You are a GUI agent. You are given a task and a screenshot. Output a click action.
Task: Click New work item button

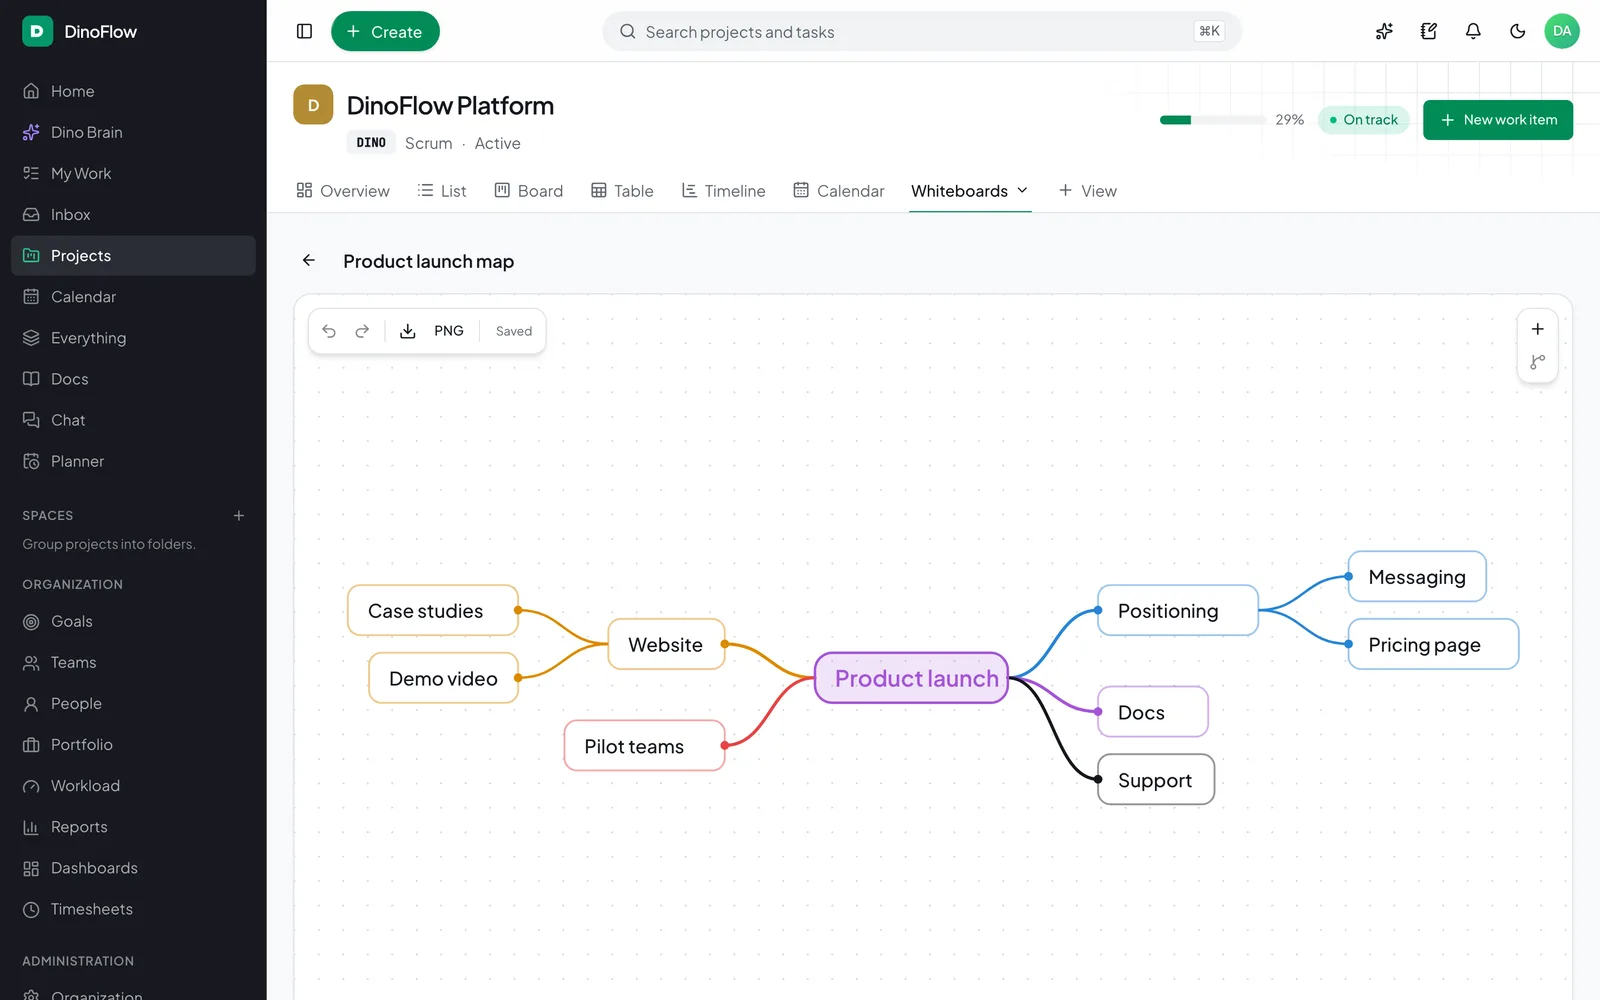point(1498,120)
